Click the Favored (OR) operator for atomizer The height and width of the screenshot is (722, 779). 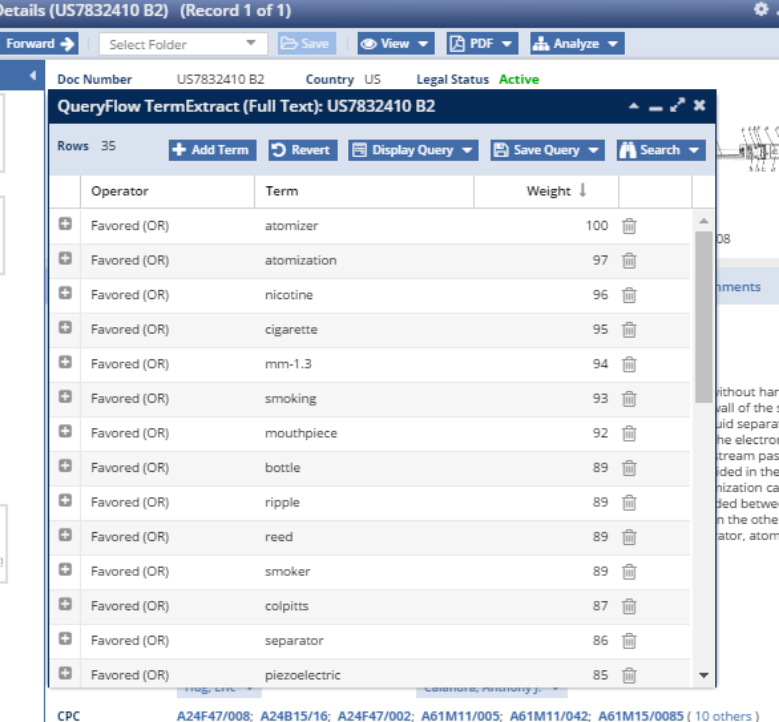130,226
